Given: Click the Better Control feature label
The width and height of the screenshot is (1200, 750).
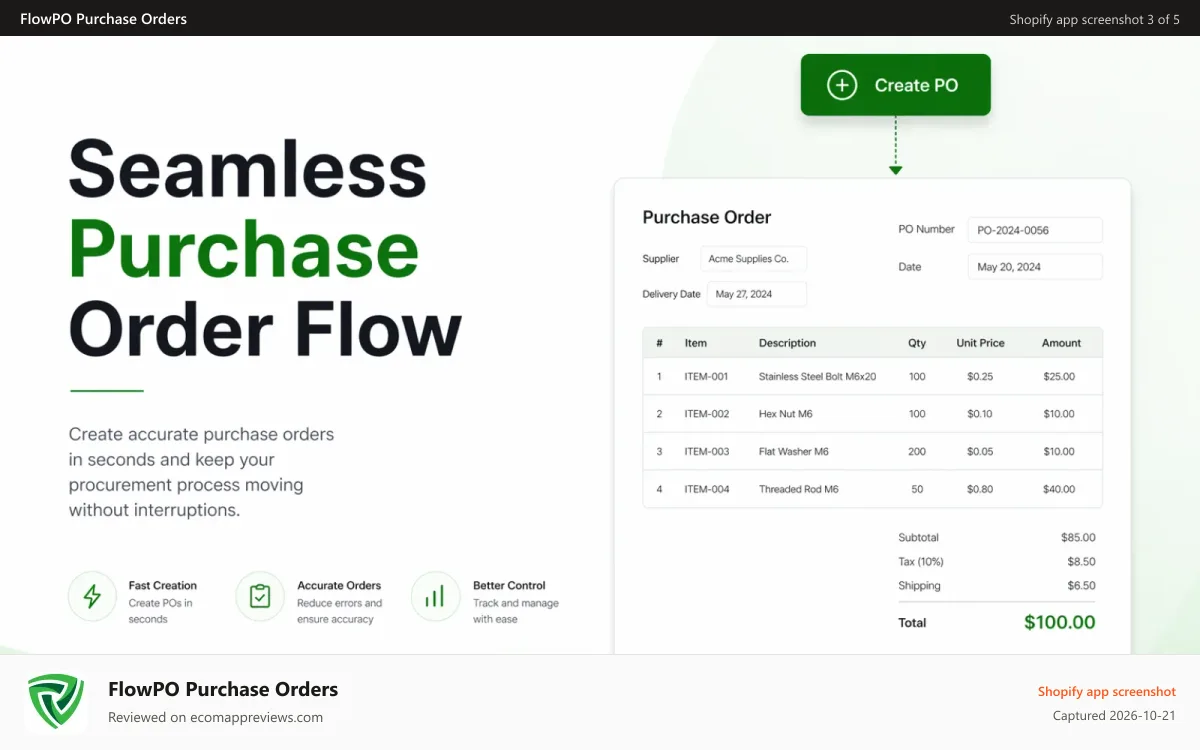Looking at the screenshot, I should (509, 586).
